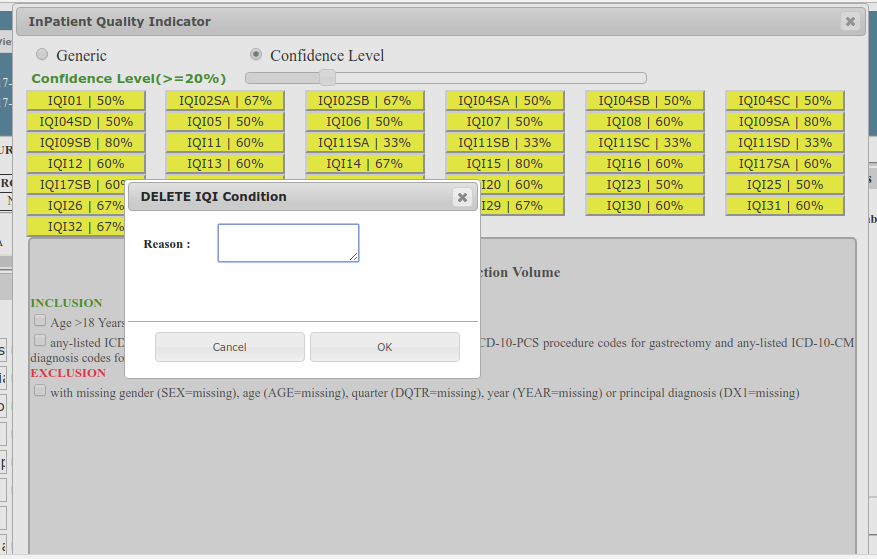Image resolution: width=877 pixels, height=559 pixels.
Task: Pick the IQI31 | 60% indicator
Action: [x=785, y=206]
